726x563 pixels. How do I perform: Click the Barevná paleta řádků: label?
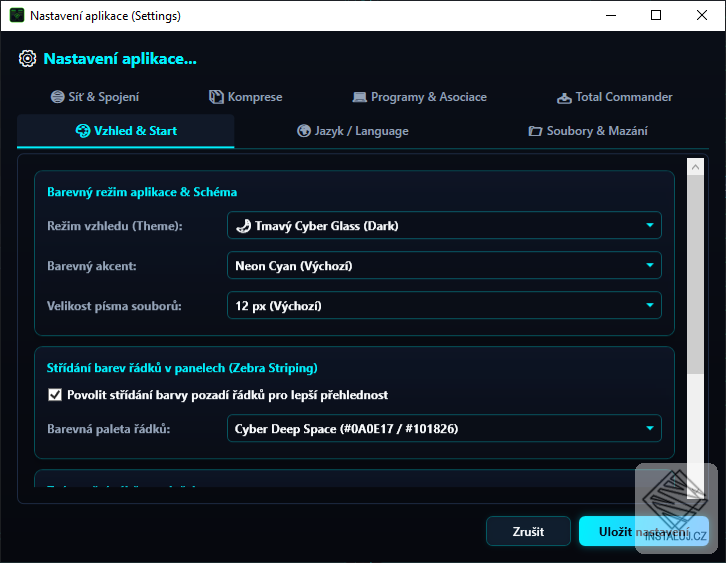tap(109, 429)
